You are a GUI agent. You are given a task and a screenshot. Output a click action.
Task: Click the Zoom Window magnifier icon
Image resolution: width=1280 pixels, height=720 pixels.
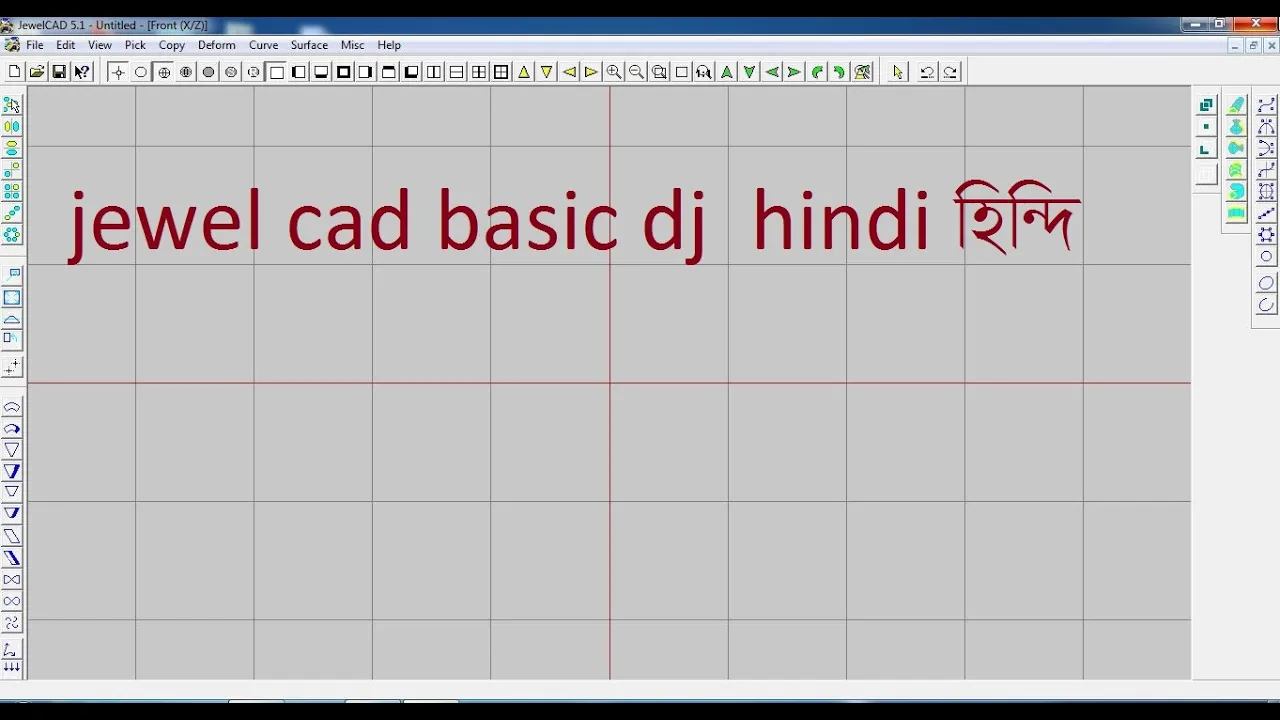tap(659, 72)
